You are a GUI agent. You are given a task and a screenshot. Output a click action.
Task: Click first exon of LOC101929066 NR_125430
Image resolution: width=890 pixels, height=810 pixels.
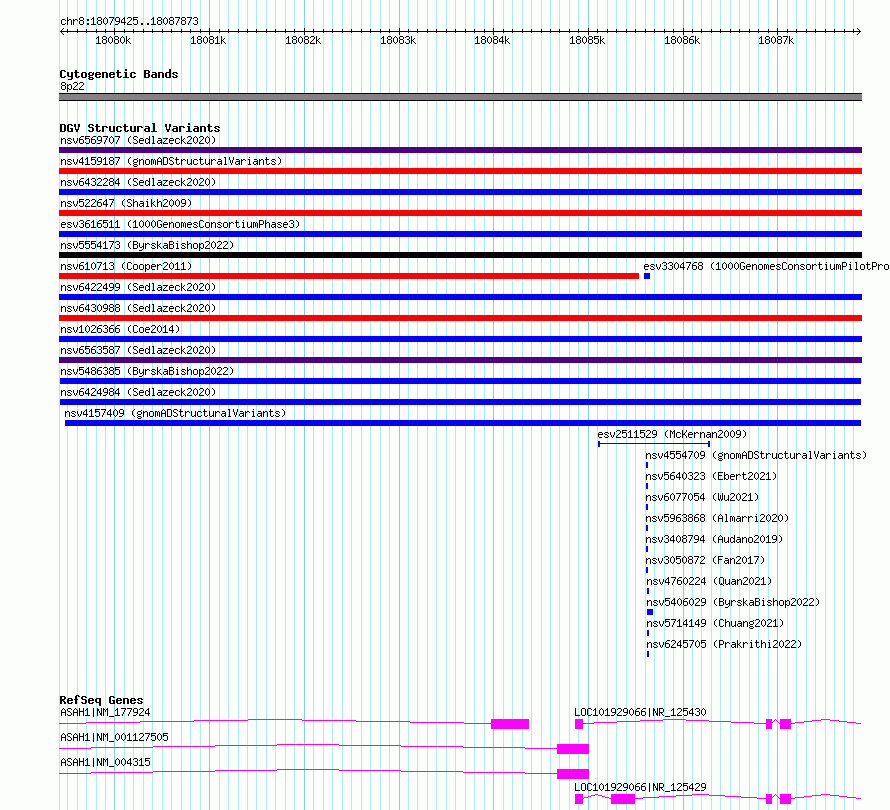(x=579, y=724)
